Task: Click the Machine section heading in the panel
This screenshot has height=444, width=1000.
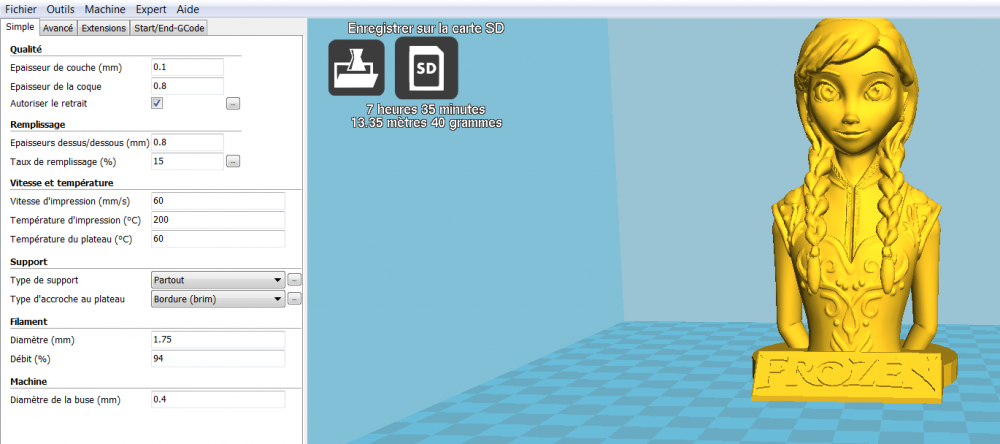Action: click(29, 381)
